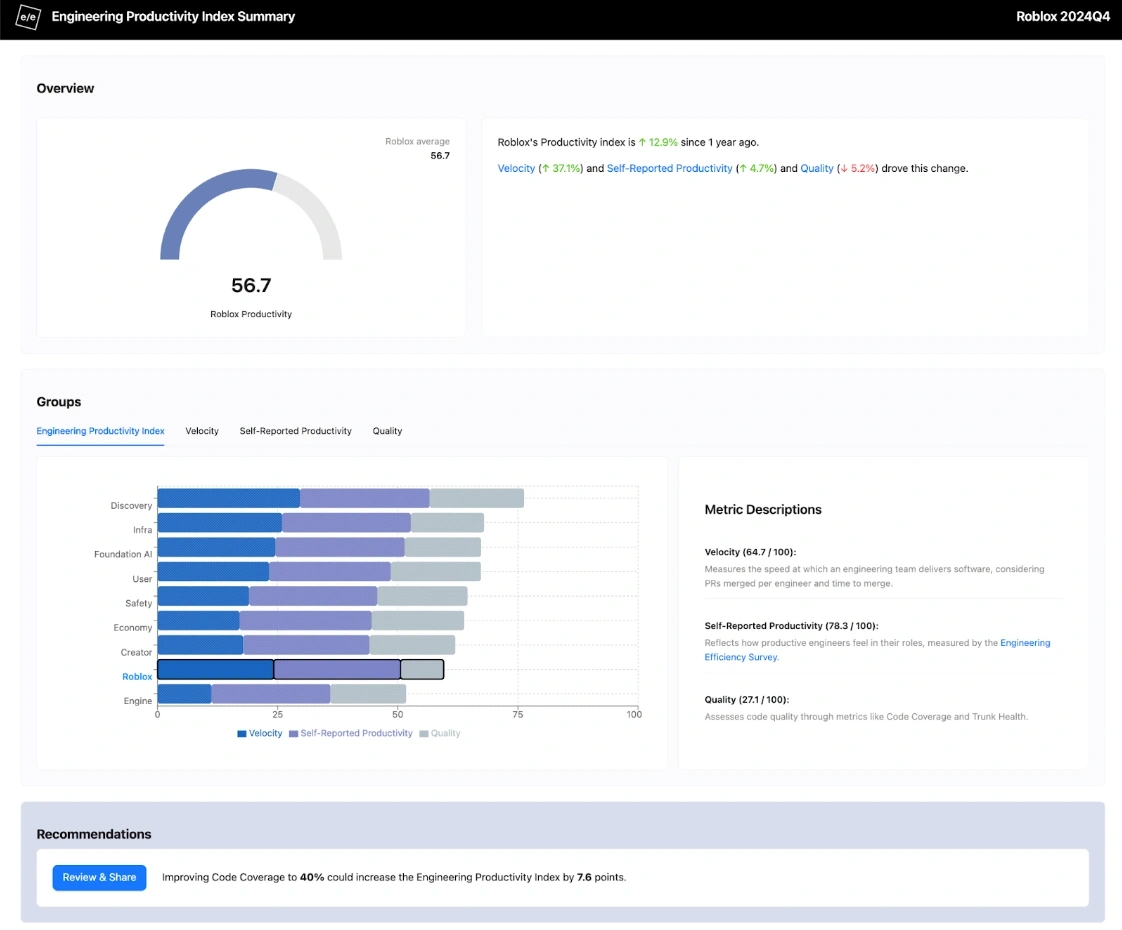Click the large '56.7' gauge value
Viewport: 1122px width, 930px height.
point(251,285)
